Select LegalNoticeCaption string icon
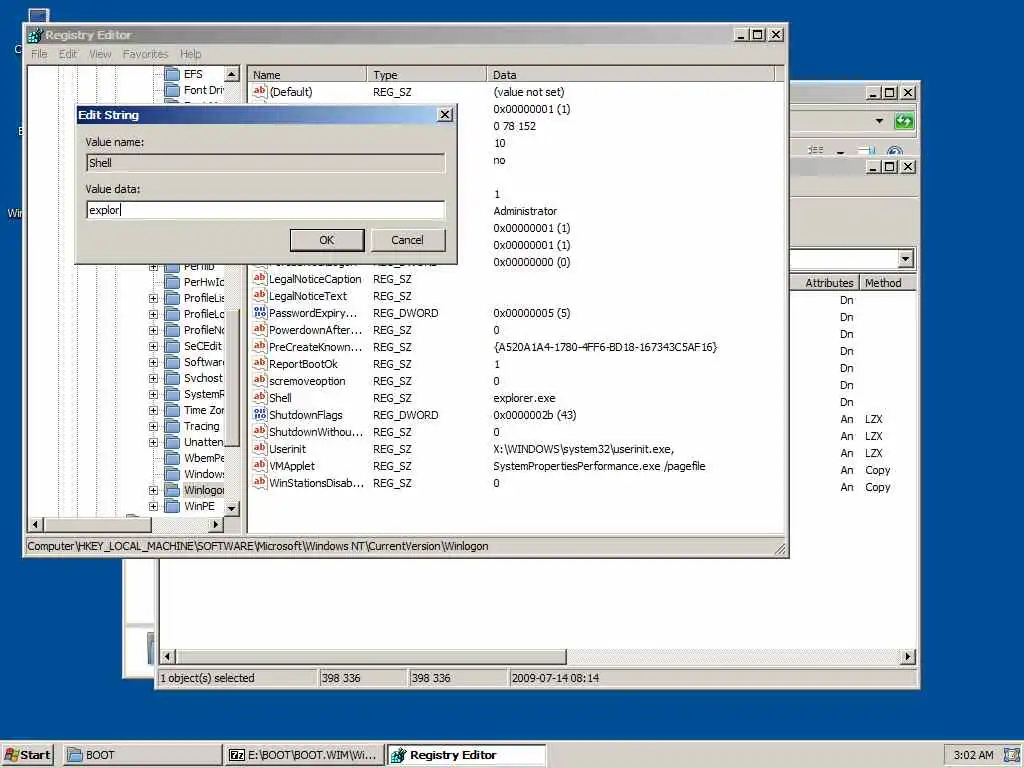1024x768 pixels. pos(259,278)
